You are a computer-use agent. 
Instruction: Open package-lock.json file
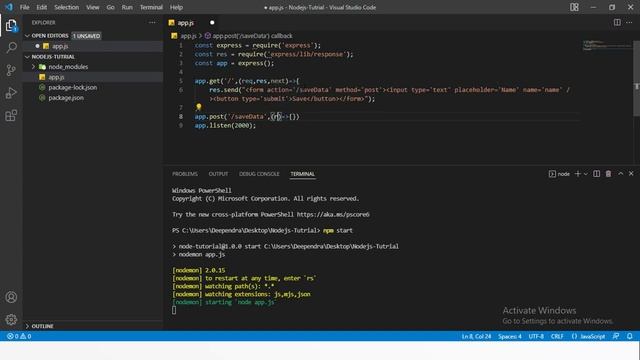pyautogui.click(x=73, y=87)
